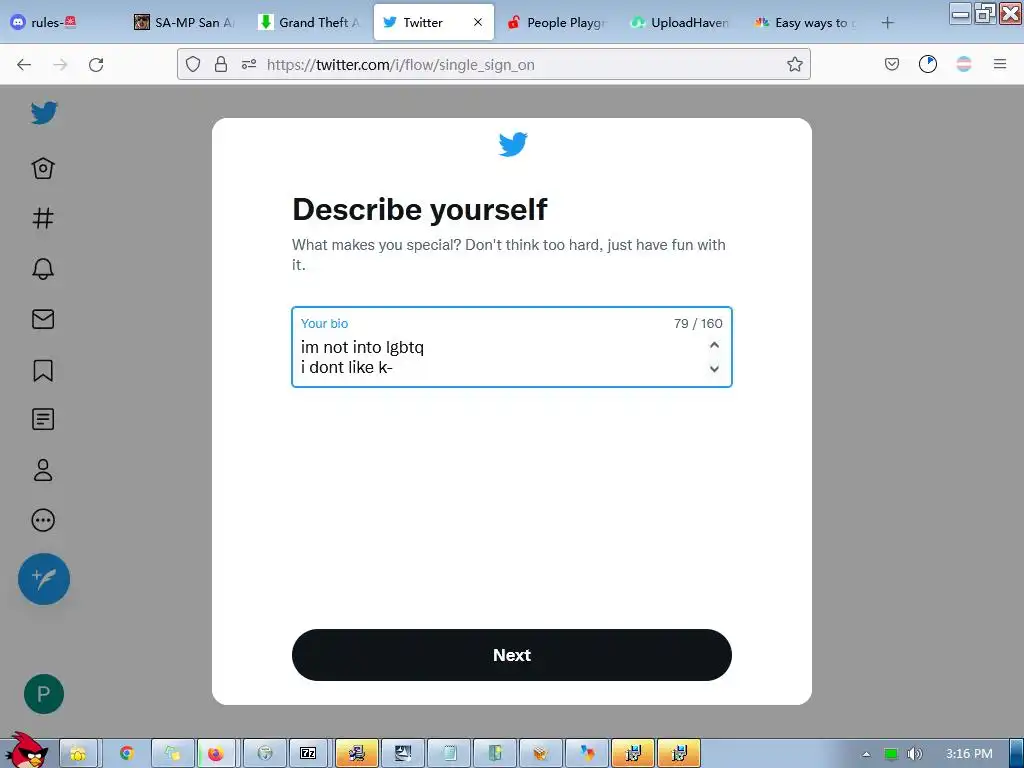Click the Describe yourself heading
This screenshot has height=768, width=1024.
420,210
